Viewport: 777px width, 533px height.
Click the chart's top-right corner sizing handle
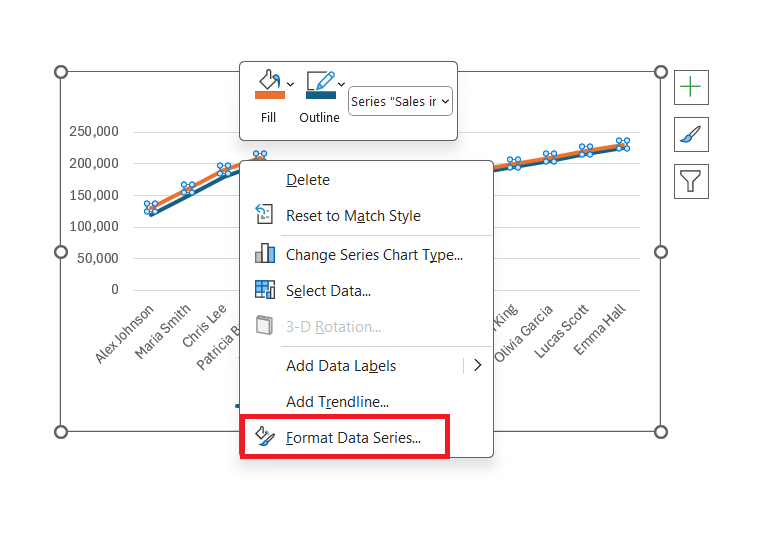(x=661, y=72)
